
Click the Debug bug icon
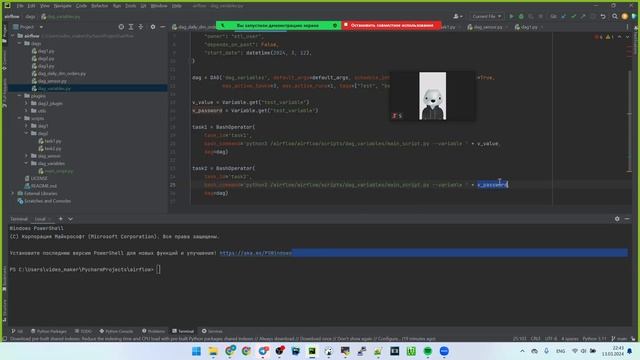pyautogui.click(x=521, y=16)
